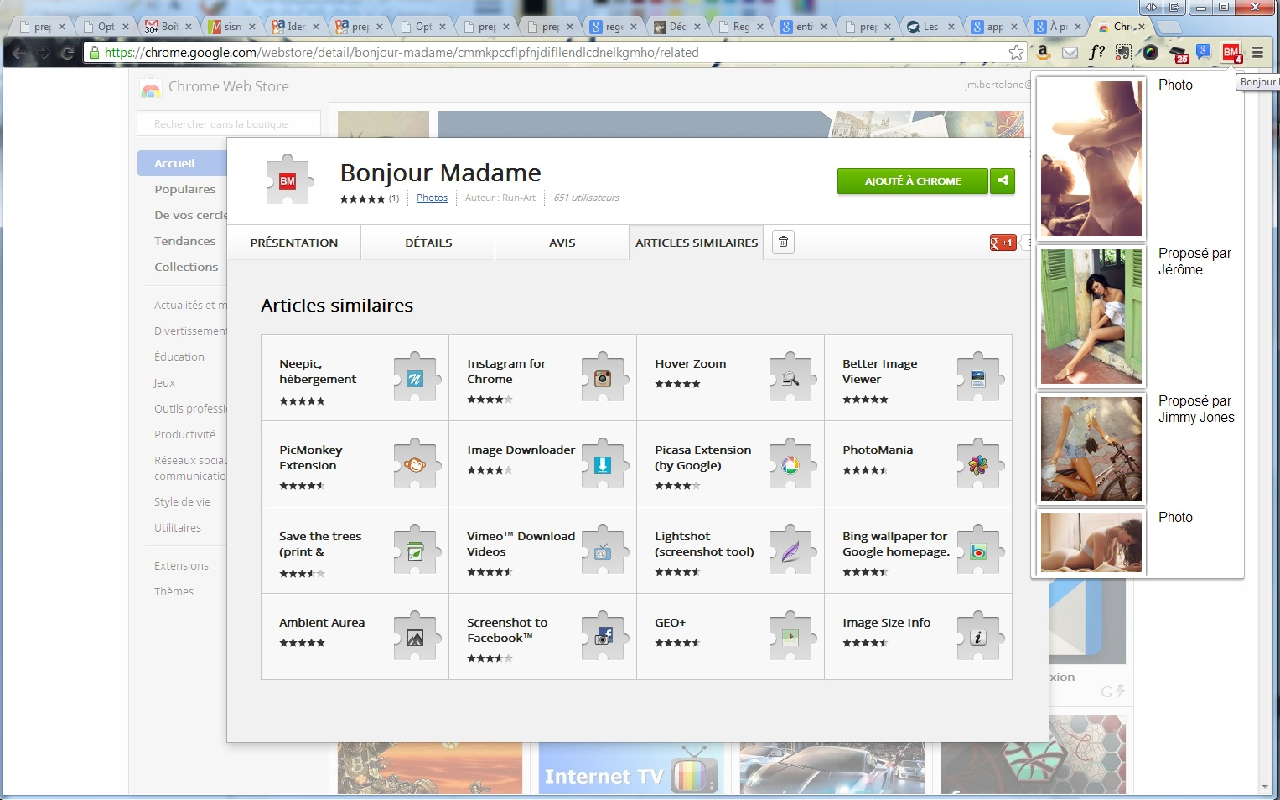Go back with the browser back arrow
The height and width of the screenshot is (800, 1280).
click(x=18, y=53)
